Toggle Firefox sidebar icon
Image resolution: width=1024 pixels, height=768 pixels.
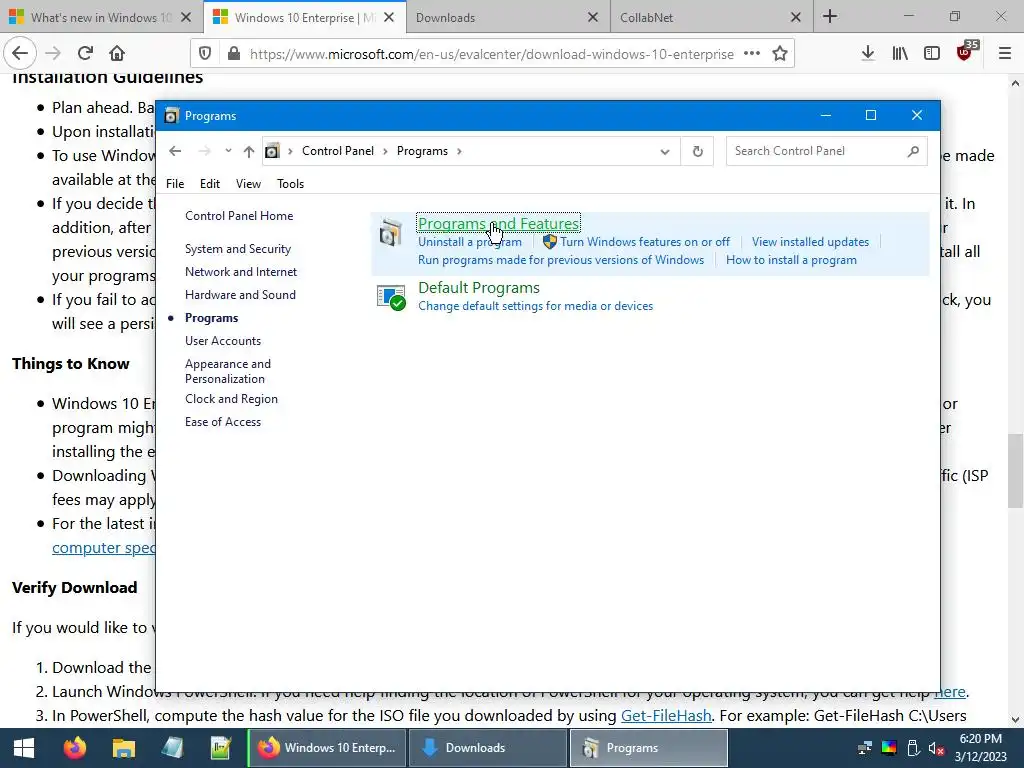pos(932,53)
